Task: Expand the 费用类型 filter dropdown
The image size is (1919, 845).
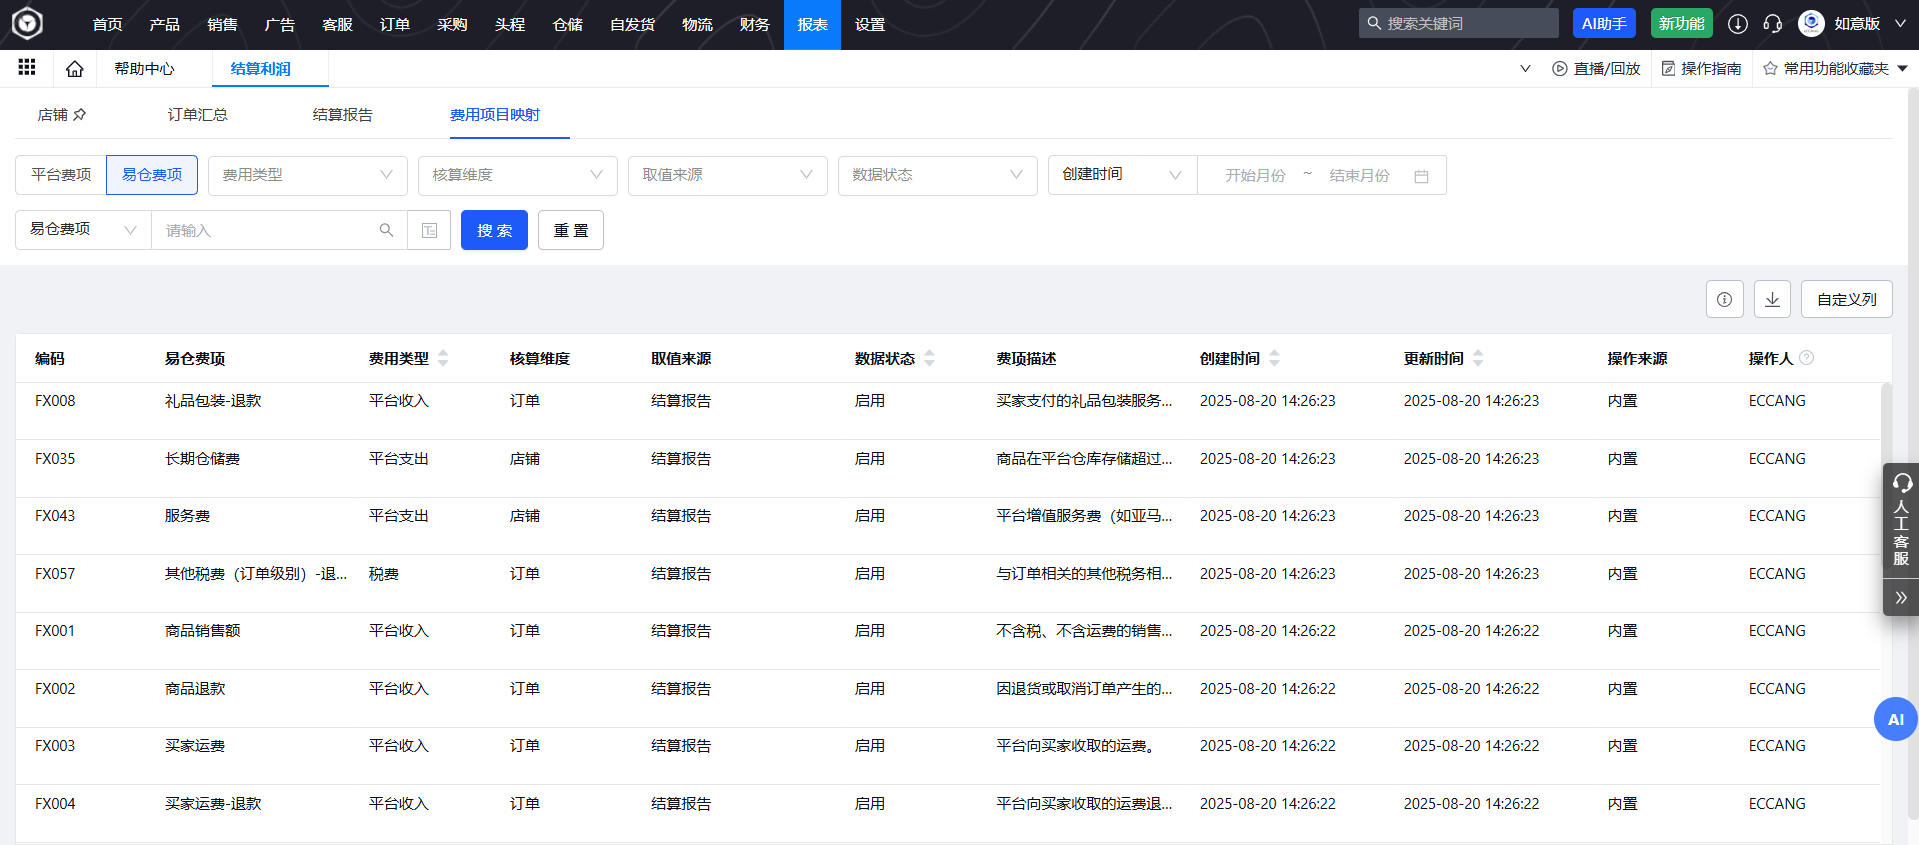Action: 307,175
